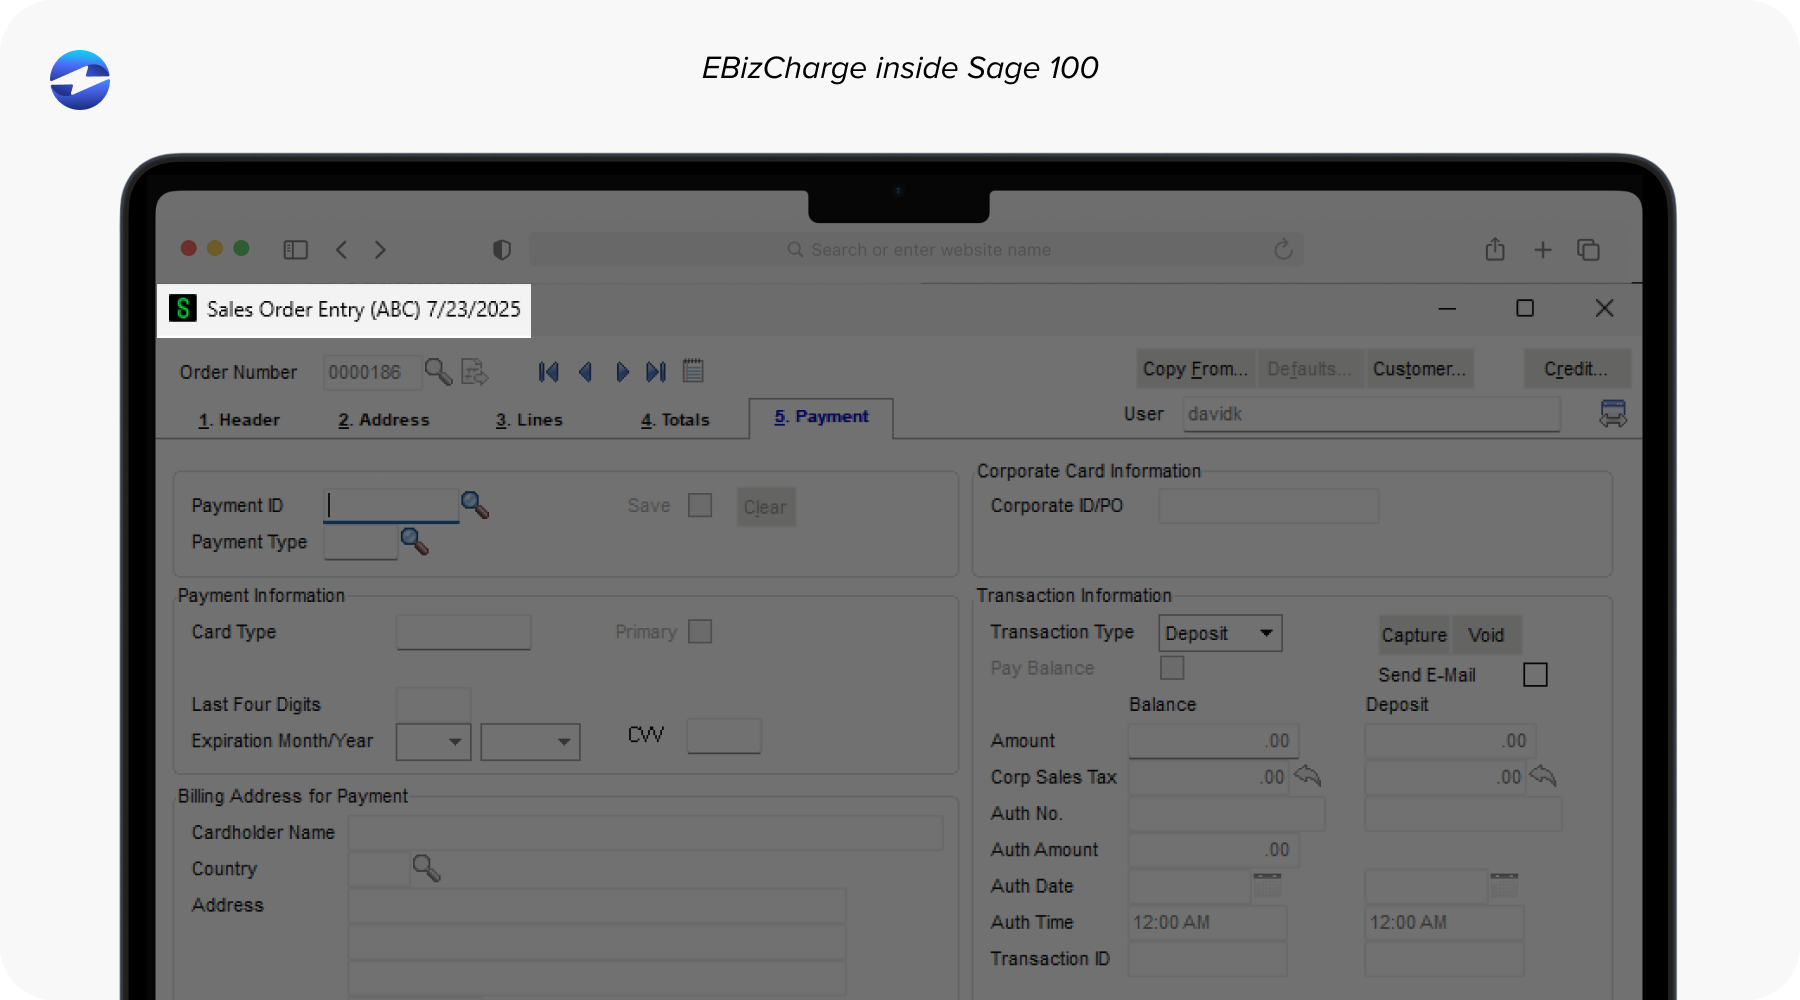Open the memo notepad icon
The height and width of the screenshot is (1000, 1800).
pyautogui.click(x=694, y=371)
